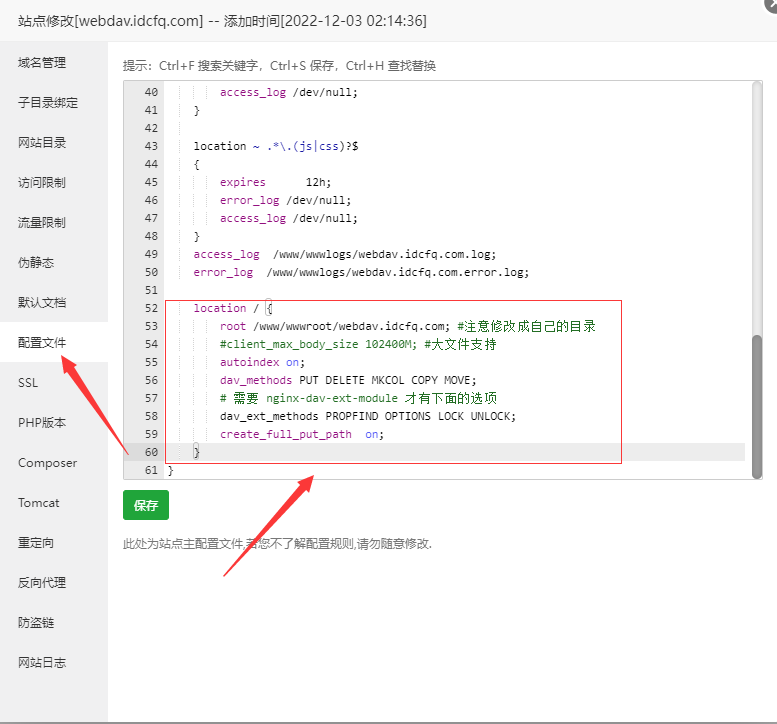Switch to PHP版本 tab

point(42,423)
